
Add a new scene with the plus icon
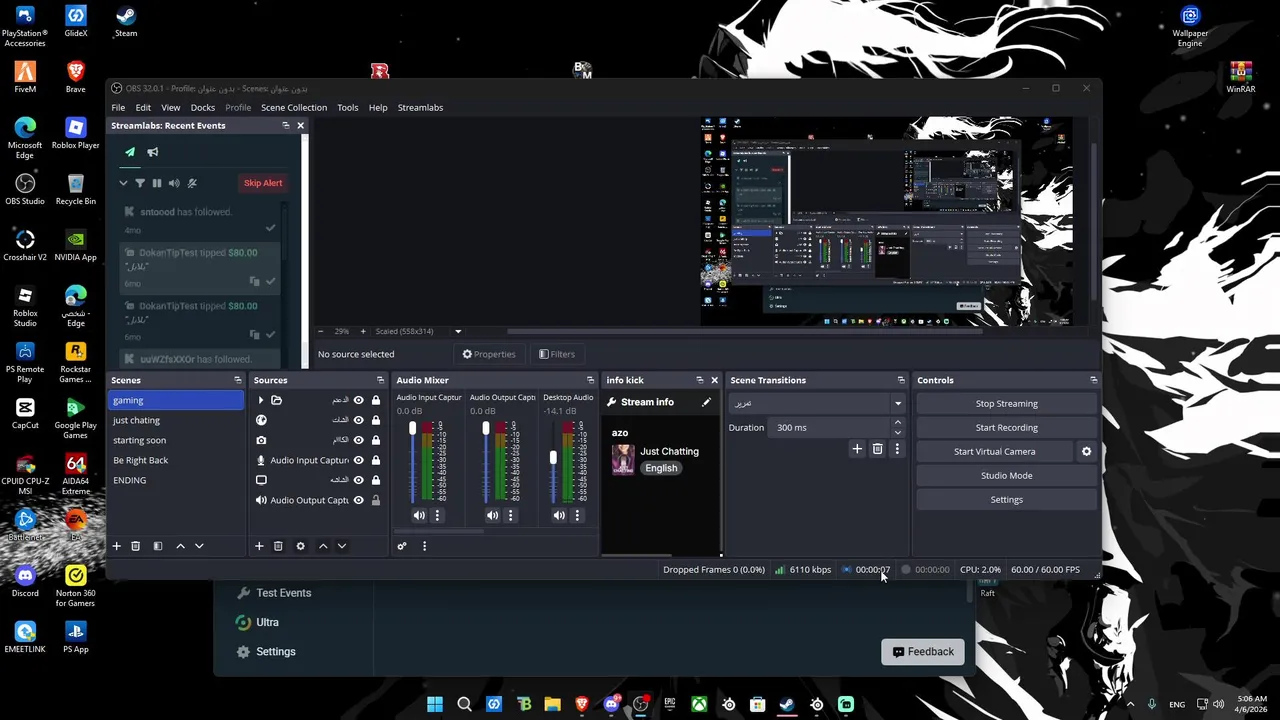[116, 546]
